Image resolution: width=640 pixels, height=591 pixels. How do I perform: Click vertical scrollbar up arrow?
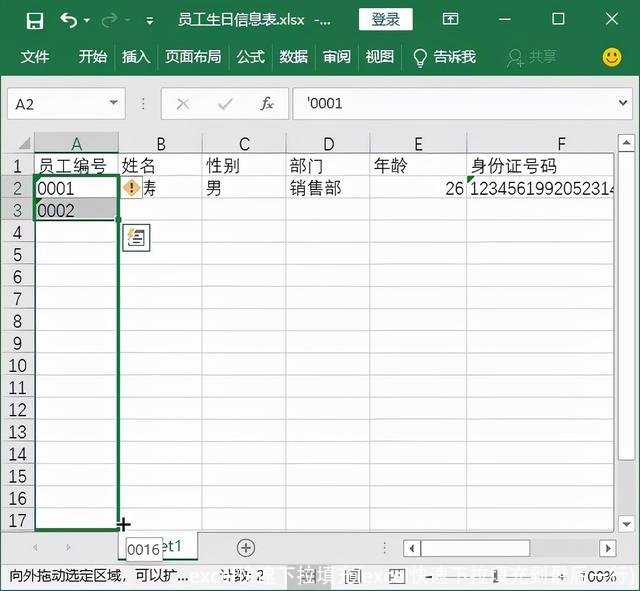pyautogui.click(x=626, y=143)
